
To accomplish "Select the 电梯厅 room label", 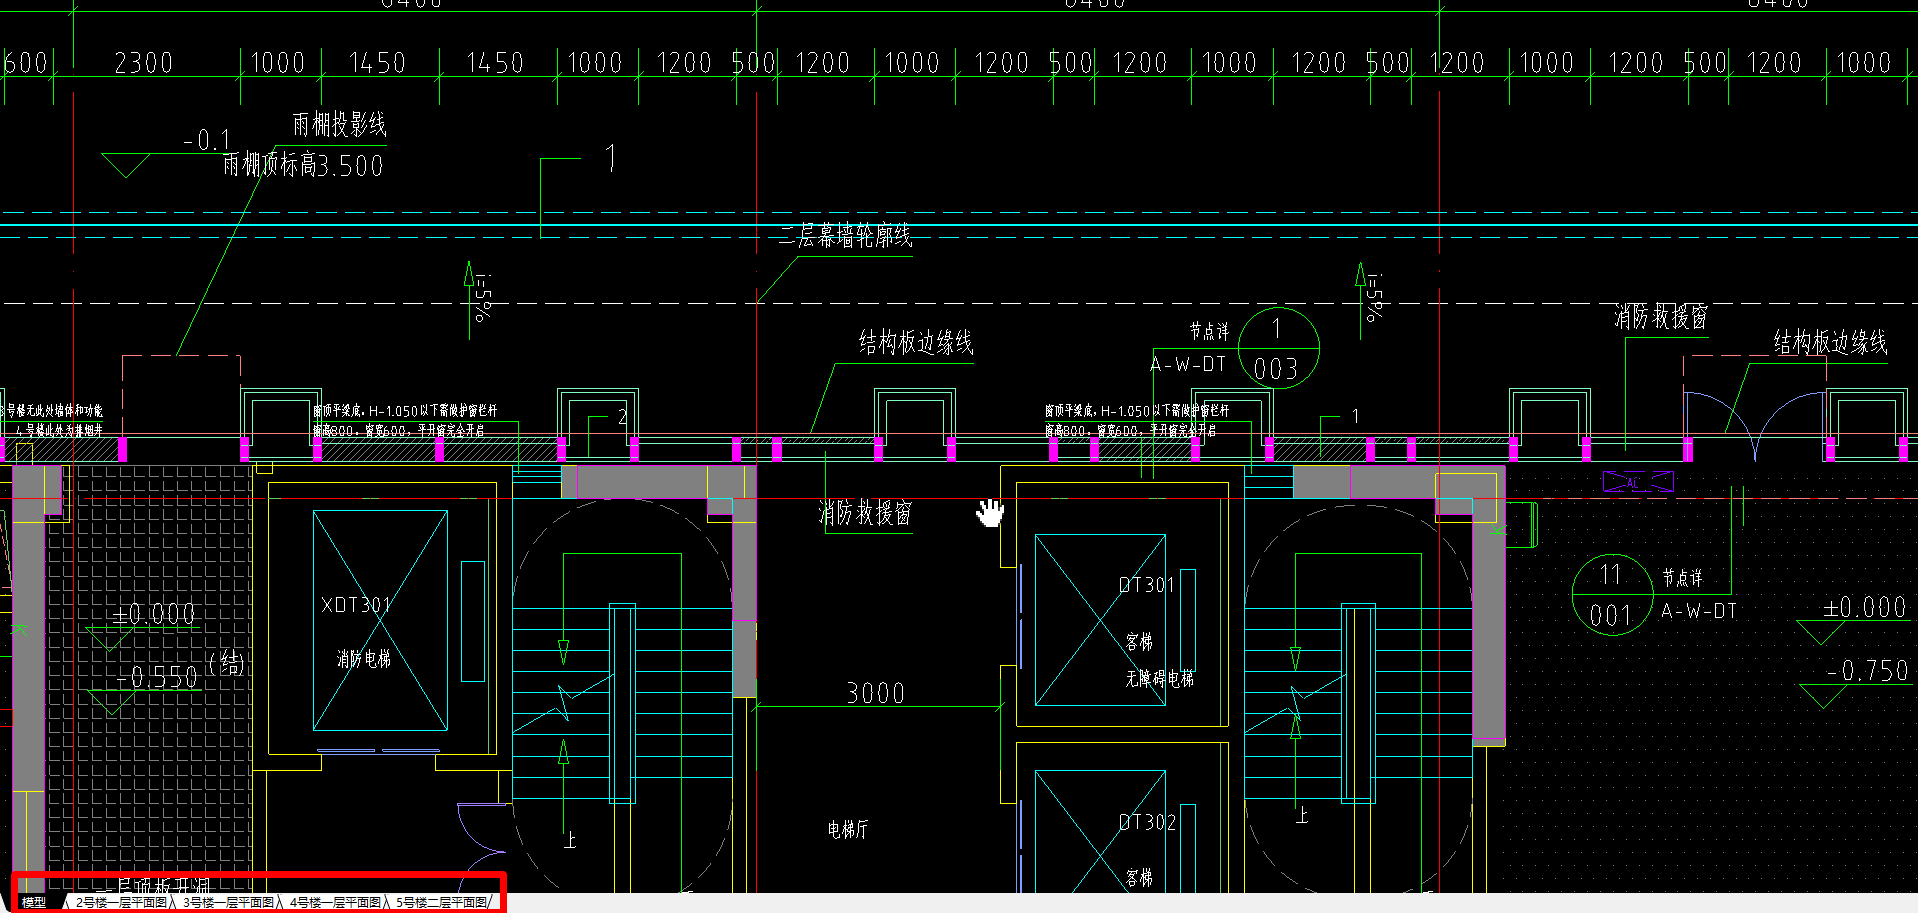I will tap(848, 829).
